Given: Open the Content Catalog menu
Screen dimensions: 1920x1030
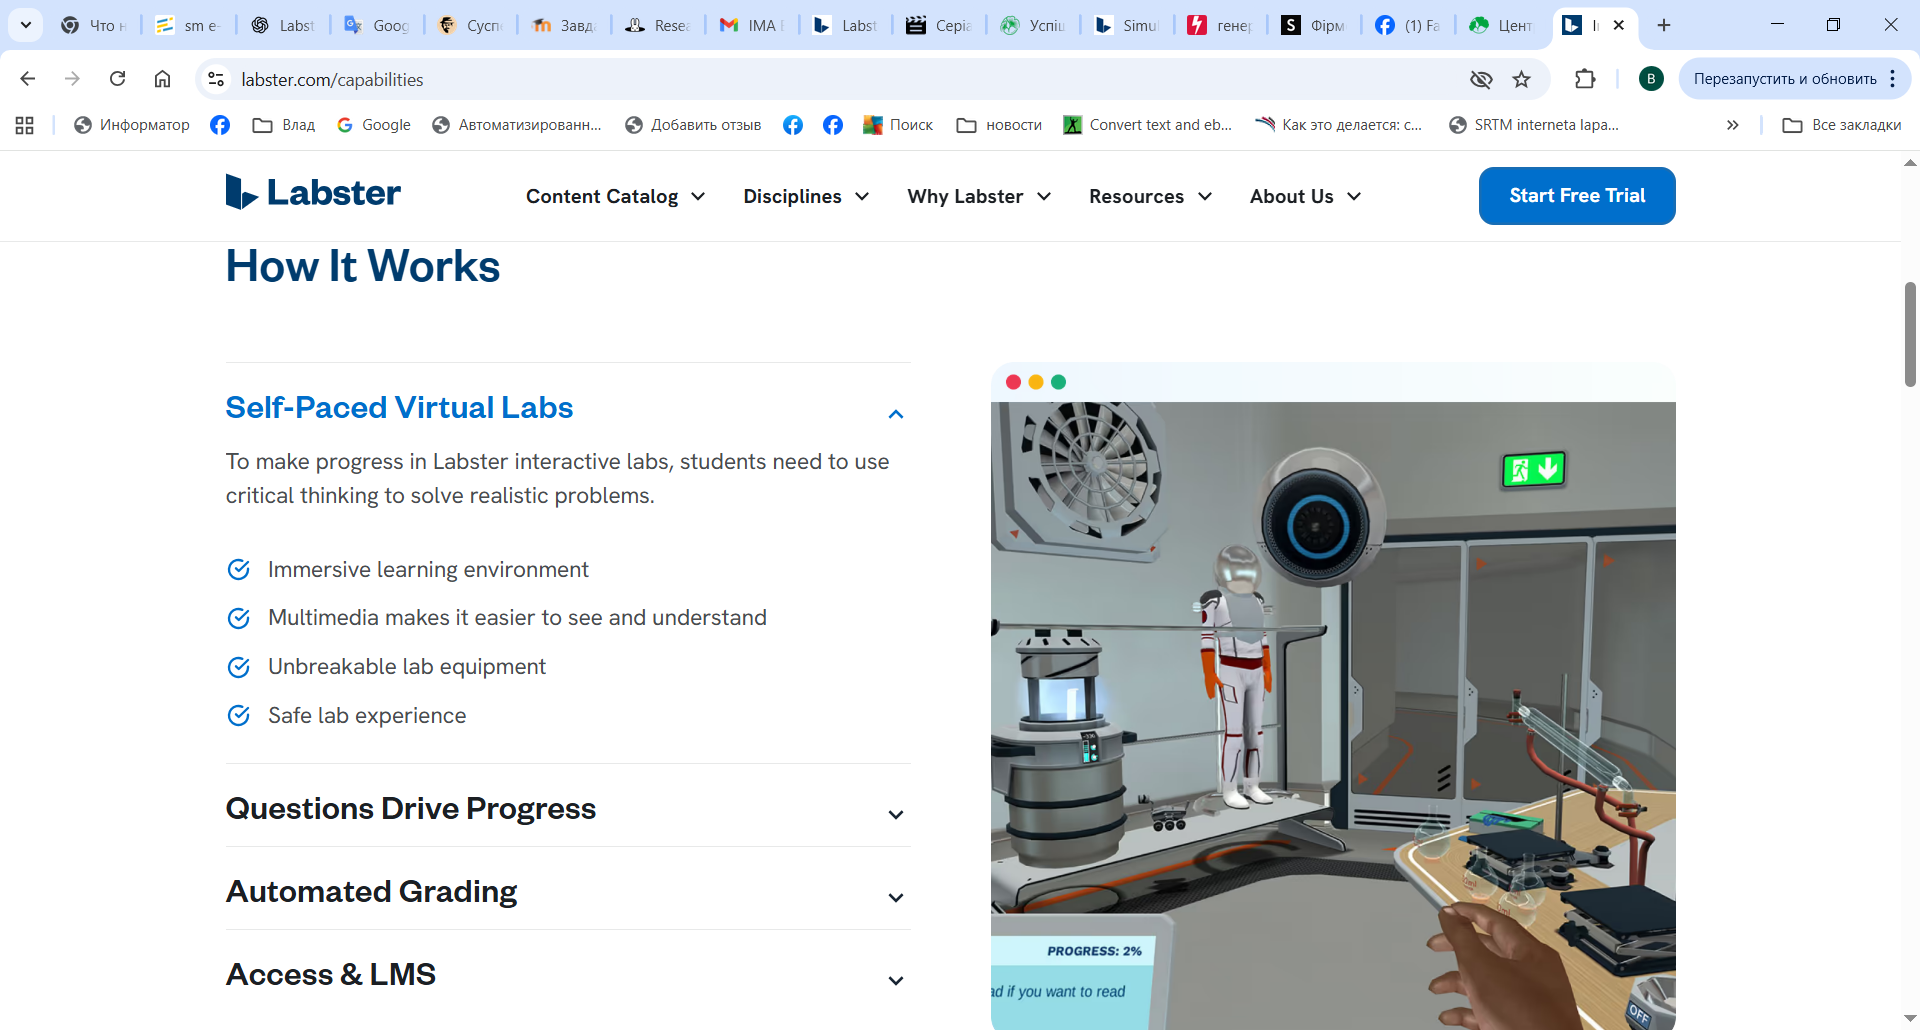Looking at the screenshot, I should (x=615, y=197).
